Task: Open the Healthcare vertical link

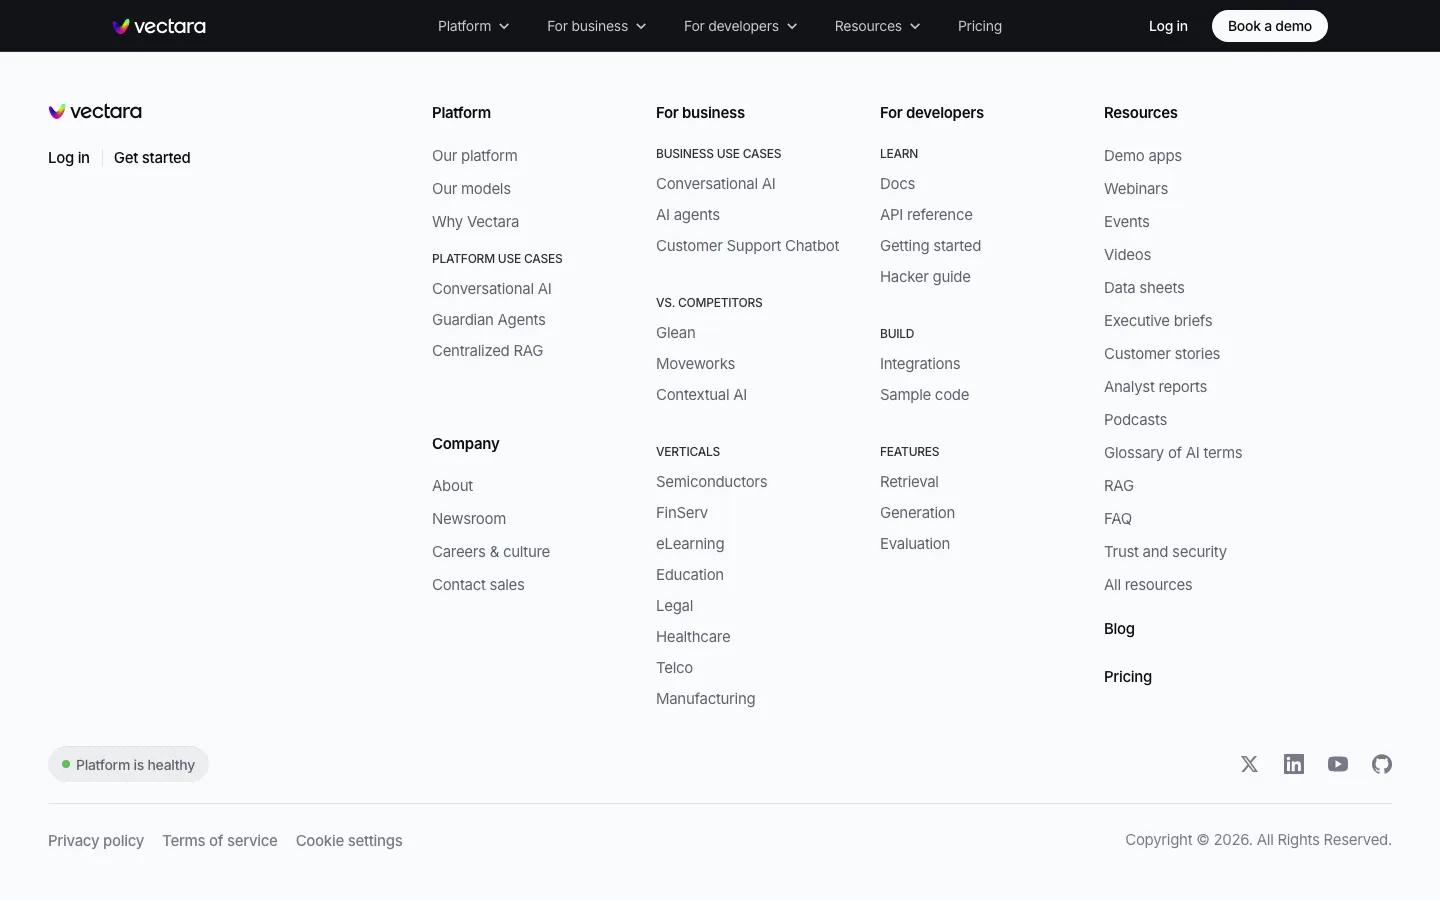Action: [693, 637]
